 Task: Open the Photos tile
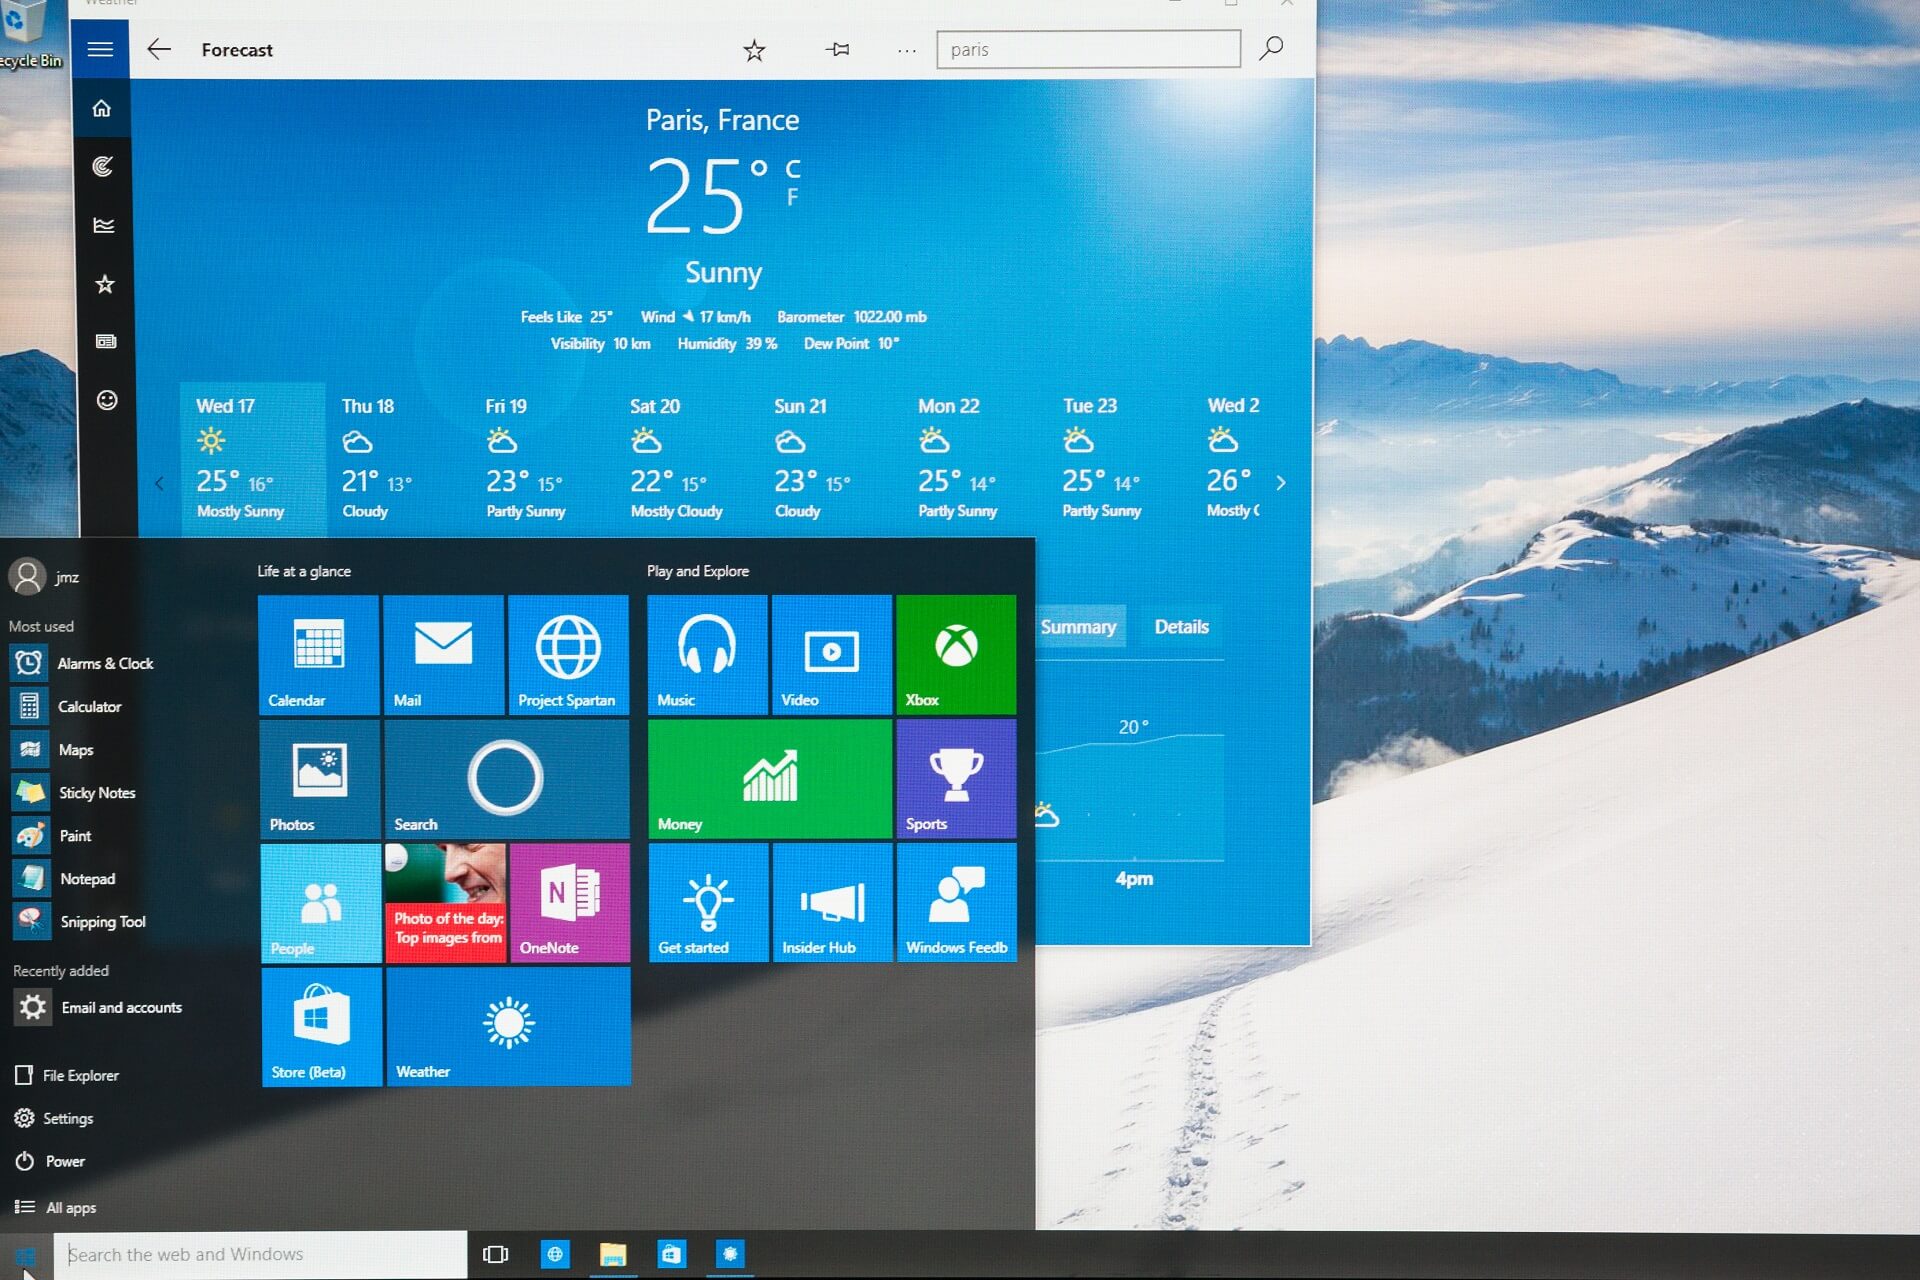coord(320,778)
